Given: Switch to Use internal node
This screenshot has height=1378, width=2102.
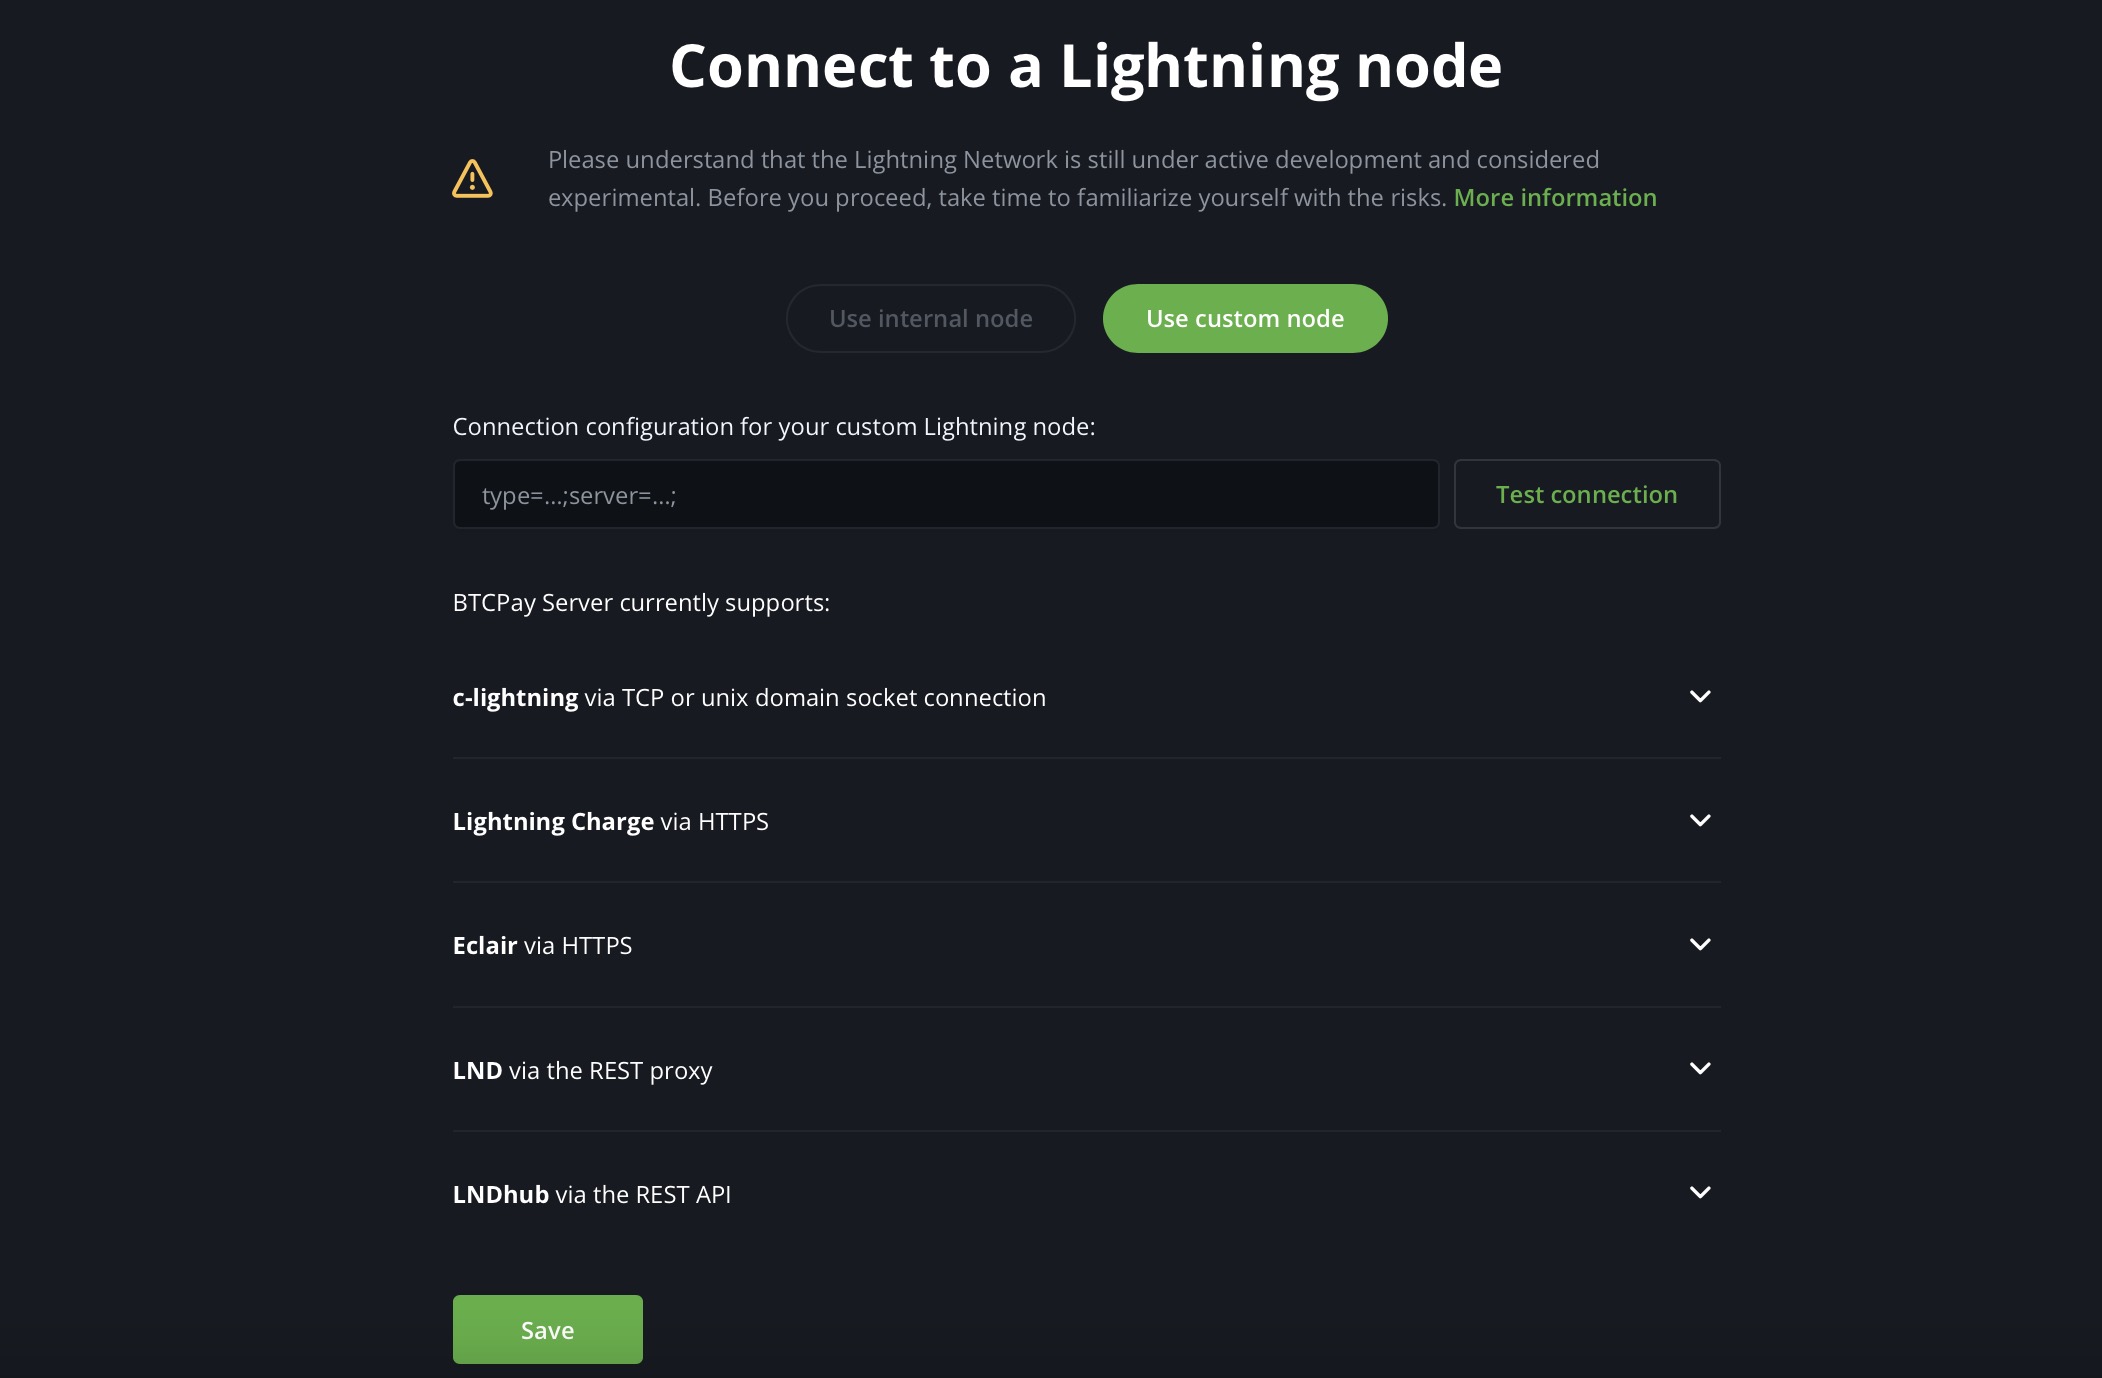Looking at the screenshot, I should click(x=930, y=318).
